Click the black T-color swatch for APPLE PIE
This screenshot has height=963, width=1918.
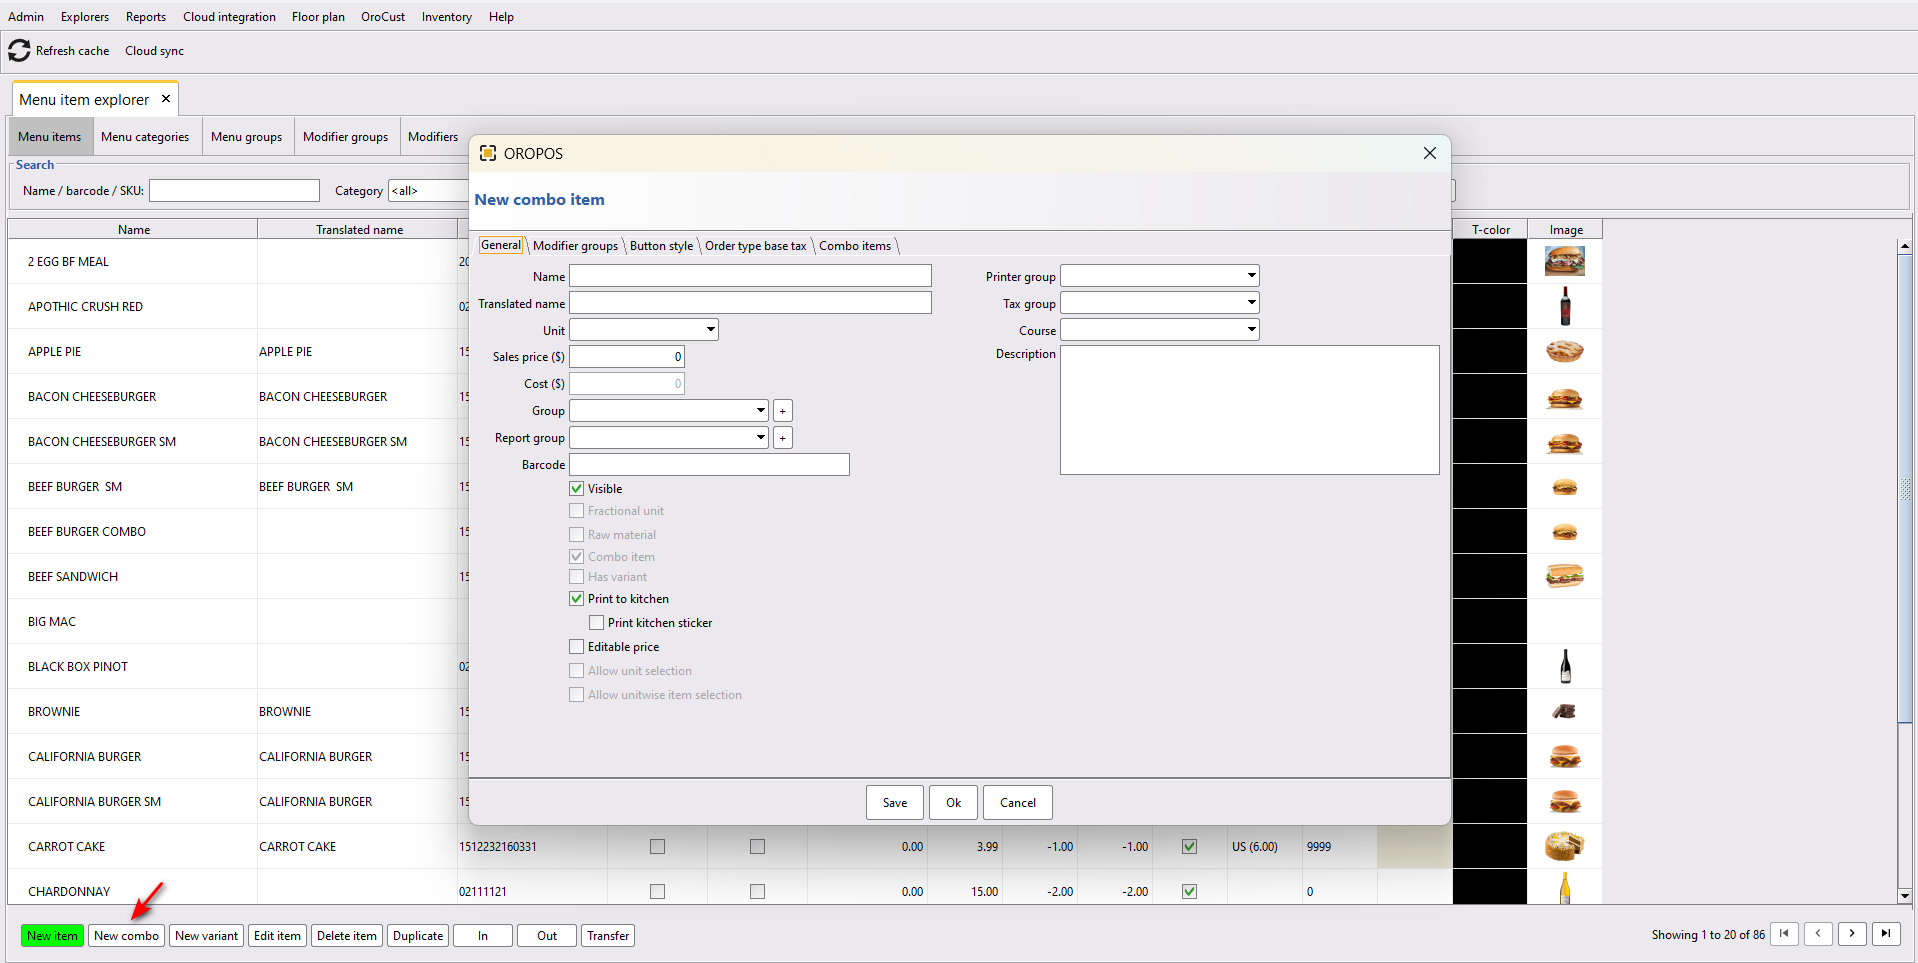pyautogui.click(x=1490, y=352)
